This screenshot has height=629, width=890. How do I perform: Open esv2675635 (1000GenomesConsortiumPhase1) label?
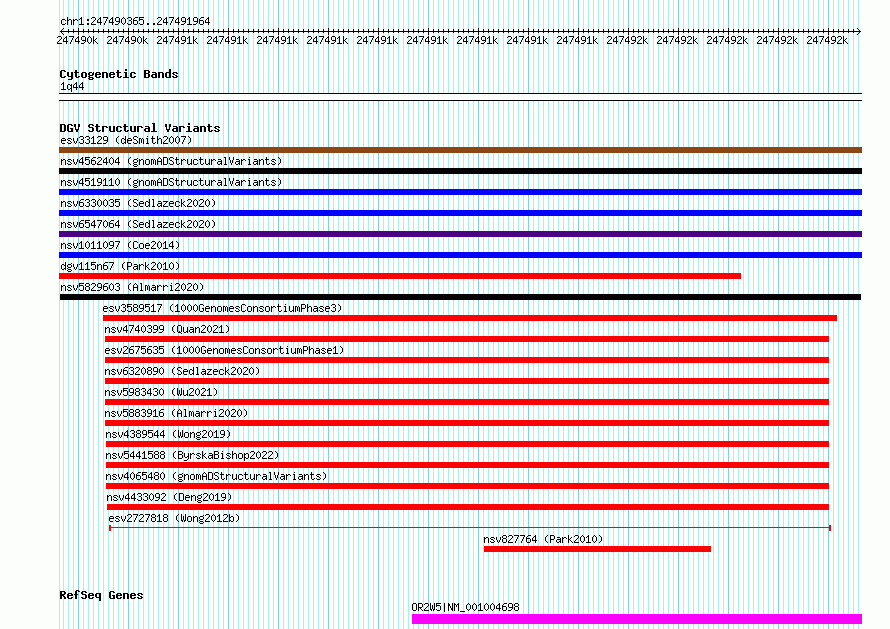[x=224, y=350]
